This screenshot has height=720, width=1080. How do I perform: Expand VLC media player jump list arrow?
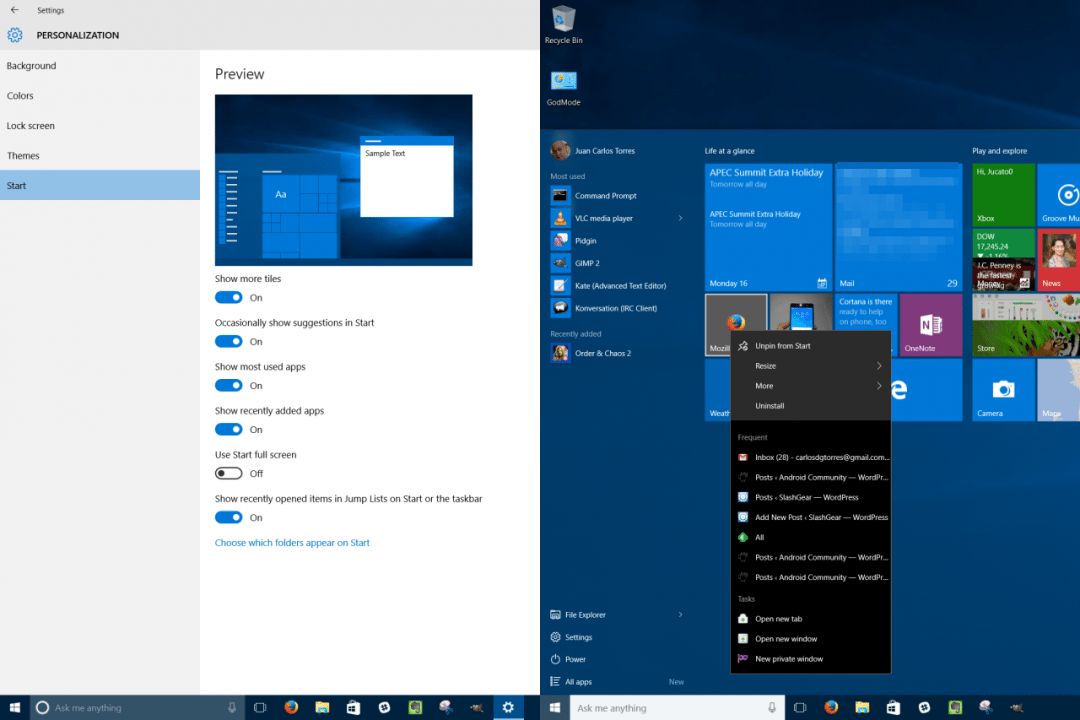coord(681,218)
